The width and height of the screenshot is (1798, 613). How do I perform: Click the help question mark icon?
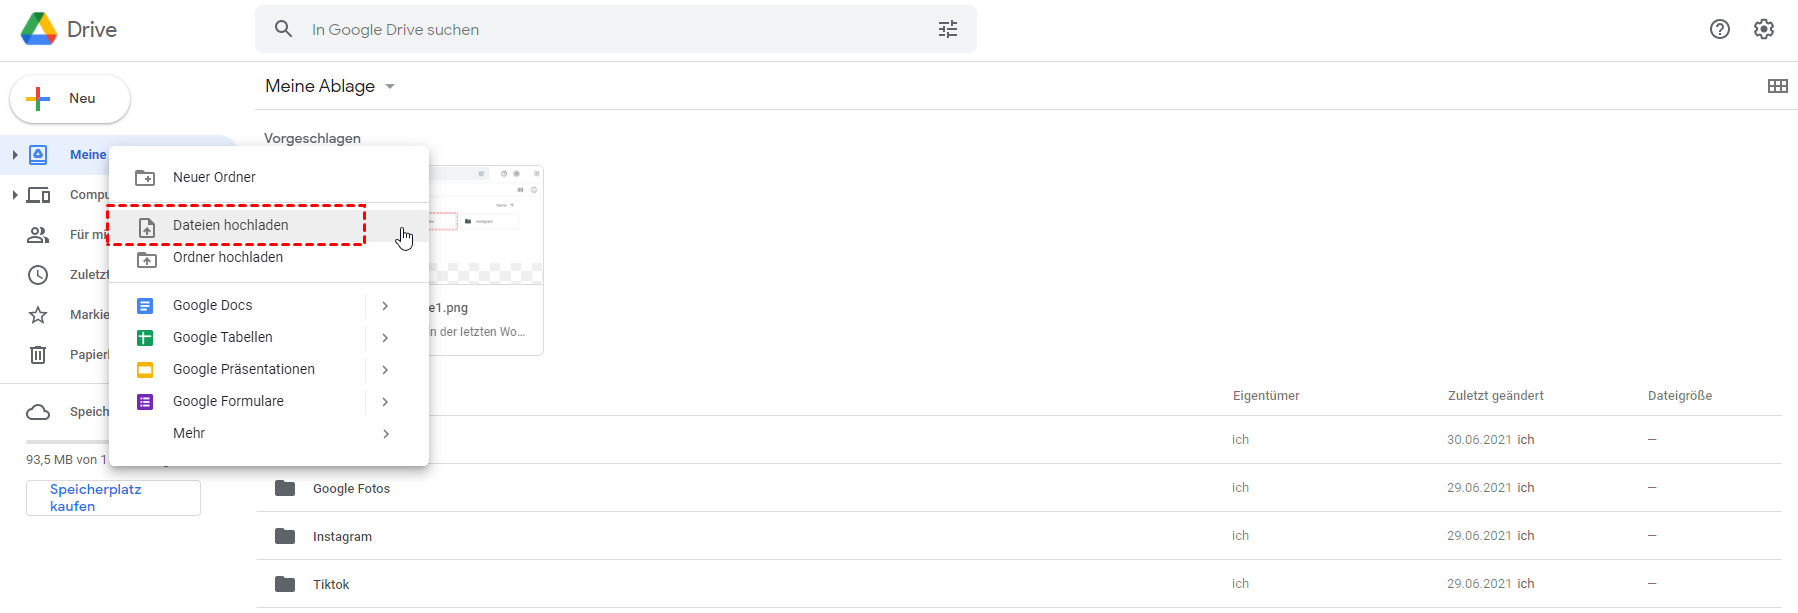click(x=1719, y=30)
